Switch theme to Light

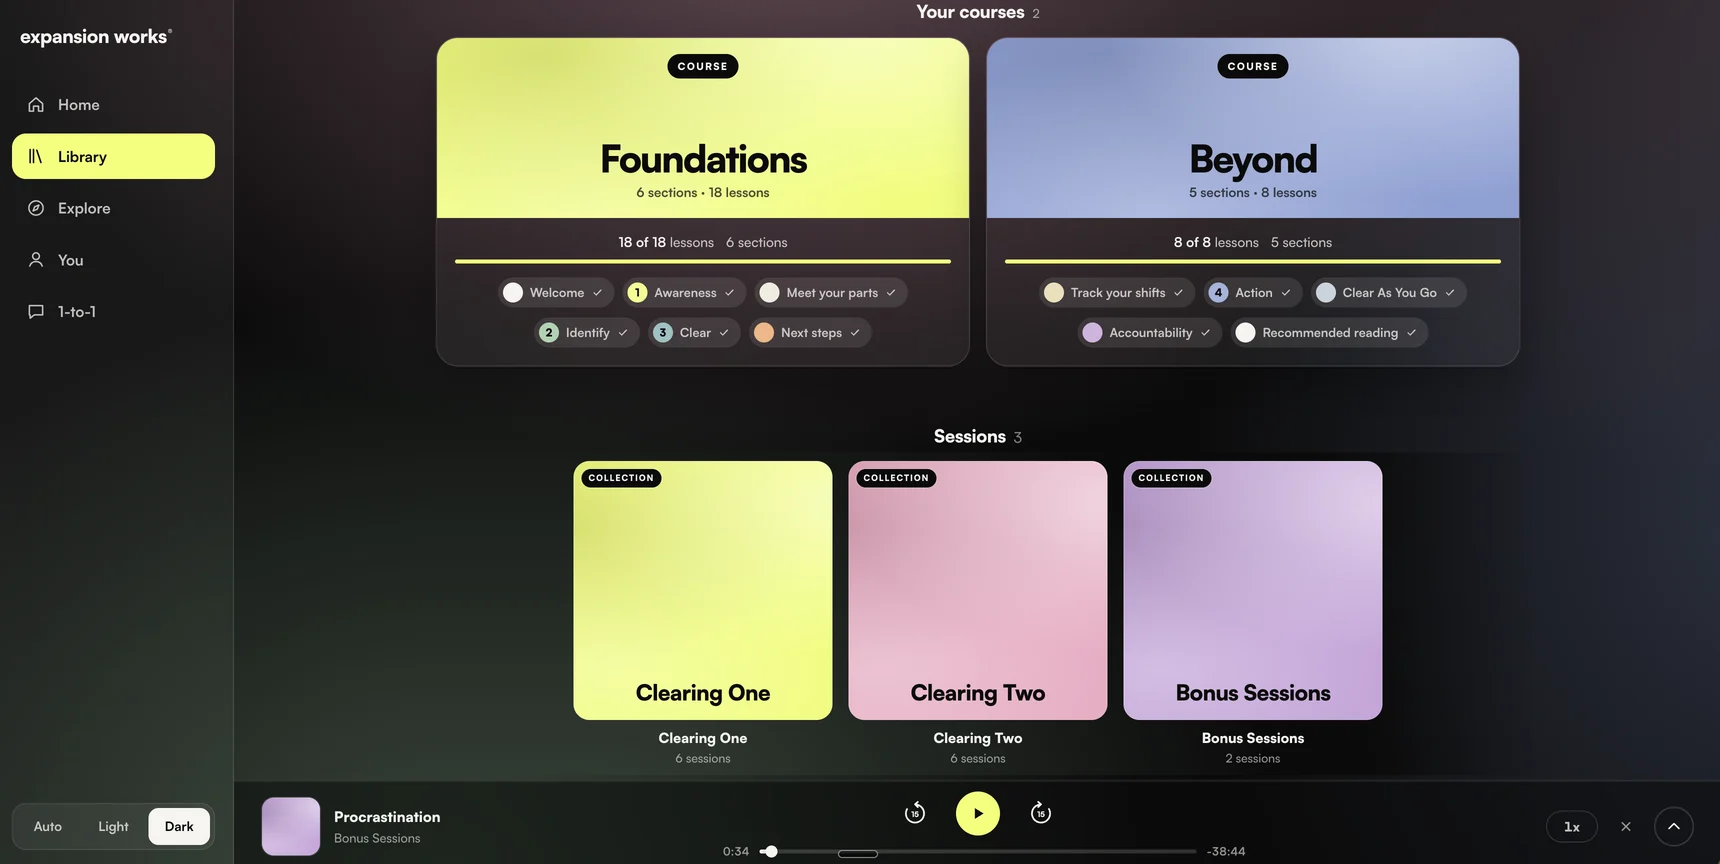113,827
